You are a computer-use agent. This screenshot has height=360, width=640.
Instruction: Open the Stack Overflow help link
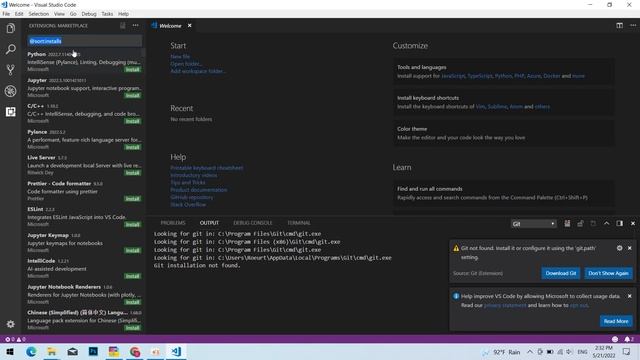pyautogui.click(x=188, y=205)
